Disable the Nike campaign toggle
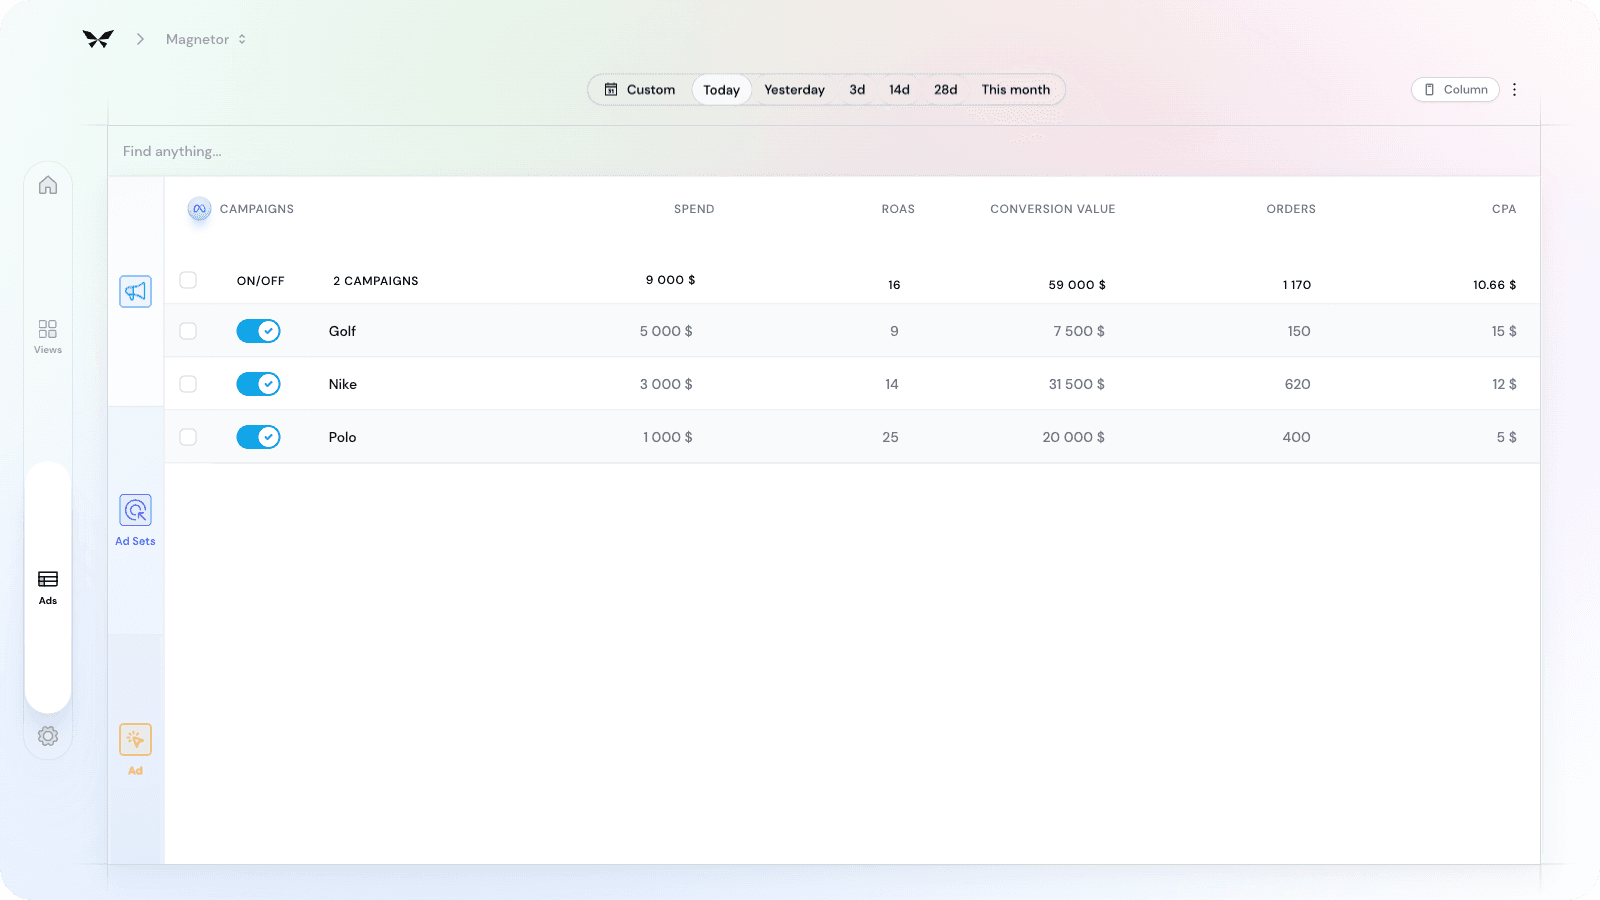The image size is (1600, 900). pyautogui.click(x=258, y=383)
